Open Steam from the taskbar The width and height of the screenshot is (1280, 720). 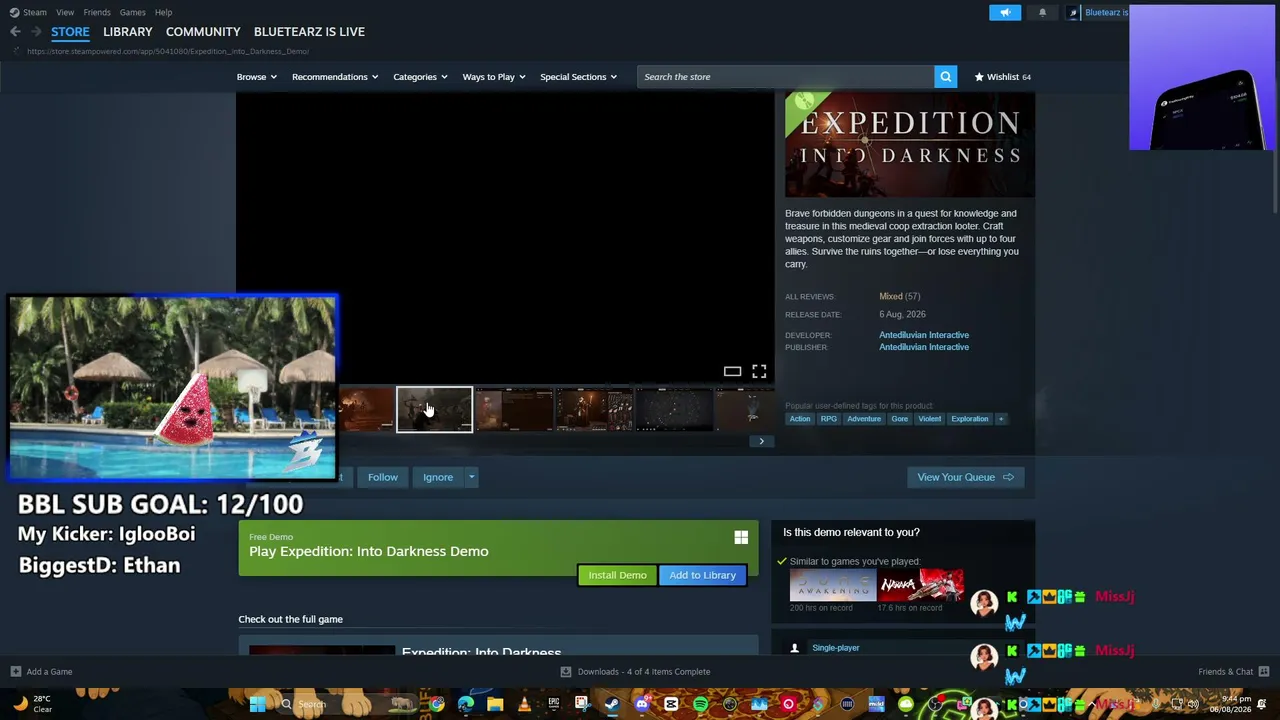(612, 705)
